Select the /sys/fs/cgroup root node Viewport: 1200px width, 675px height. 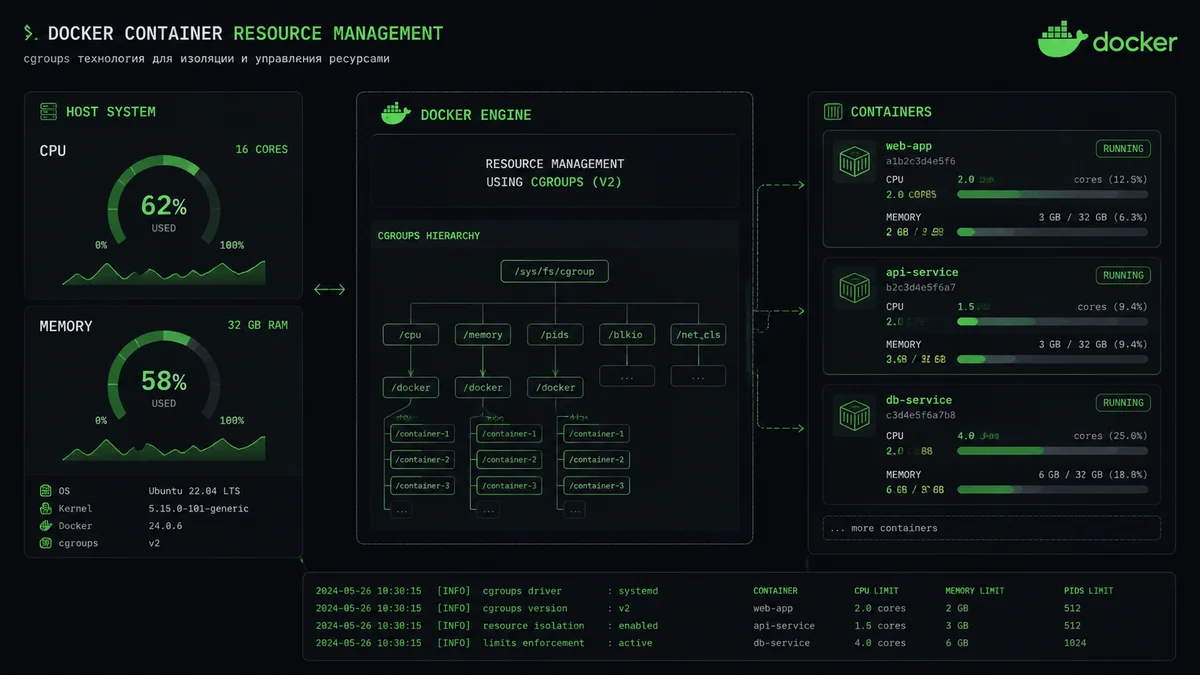click(x=554, y=271)
